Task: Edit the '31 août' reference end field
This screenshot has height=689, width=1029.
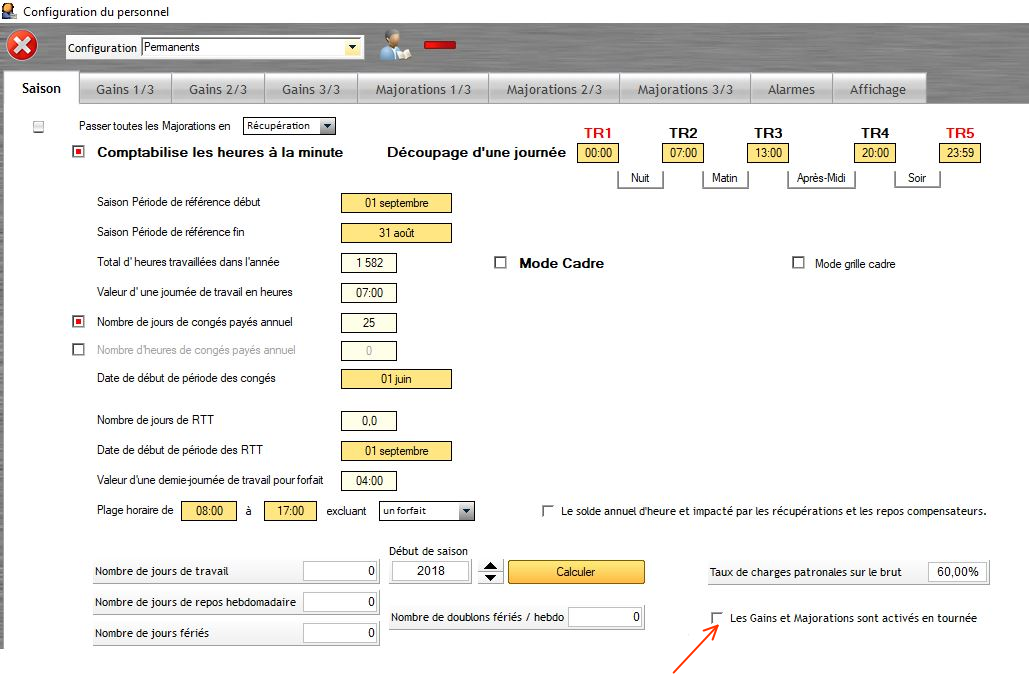Action: tap(396, 233)
